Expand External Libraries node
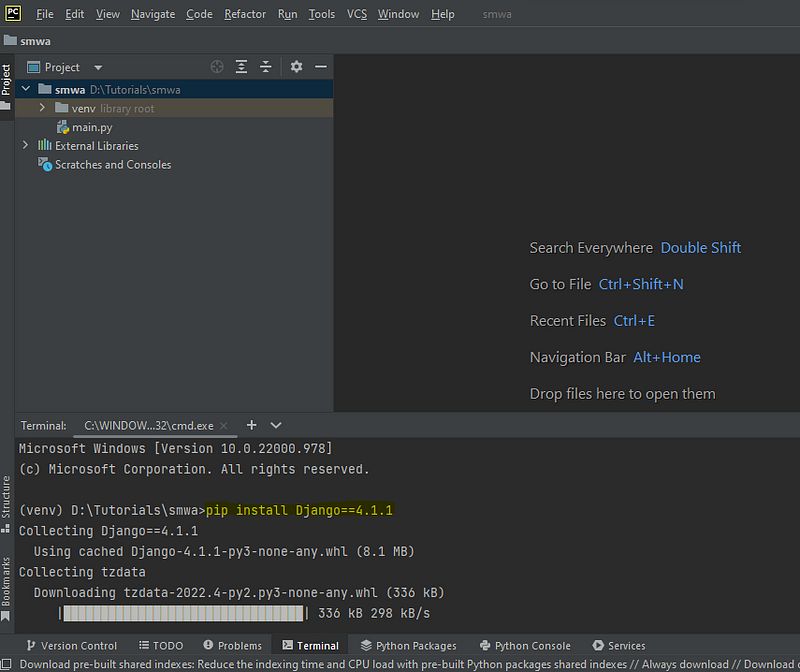The height and width of the screenshot is (672, 800). point(26,145)
